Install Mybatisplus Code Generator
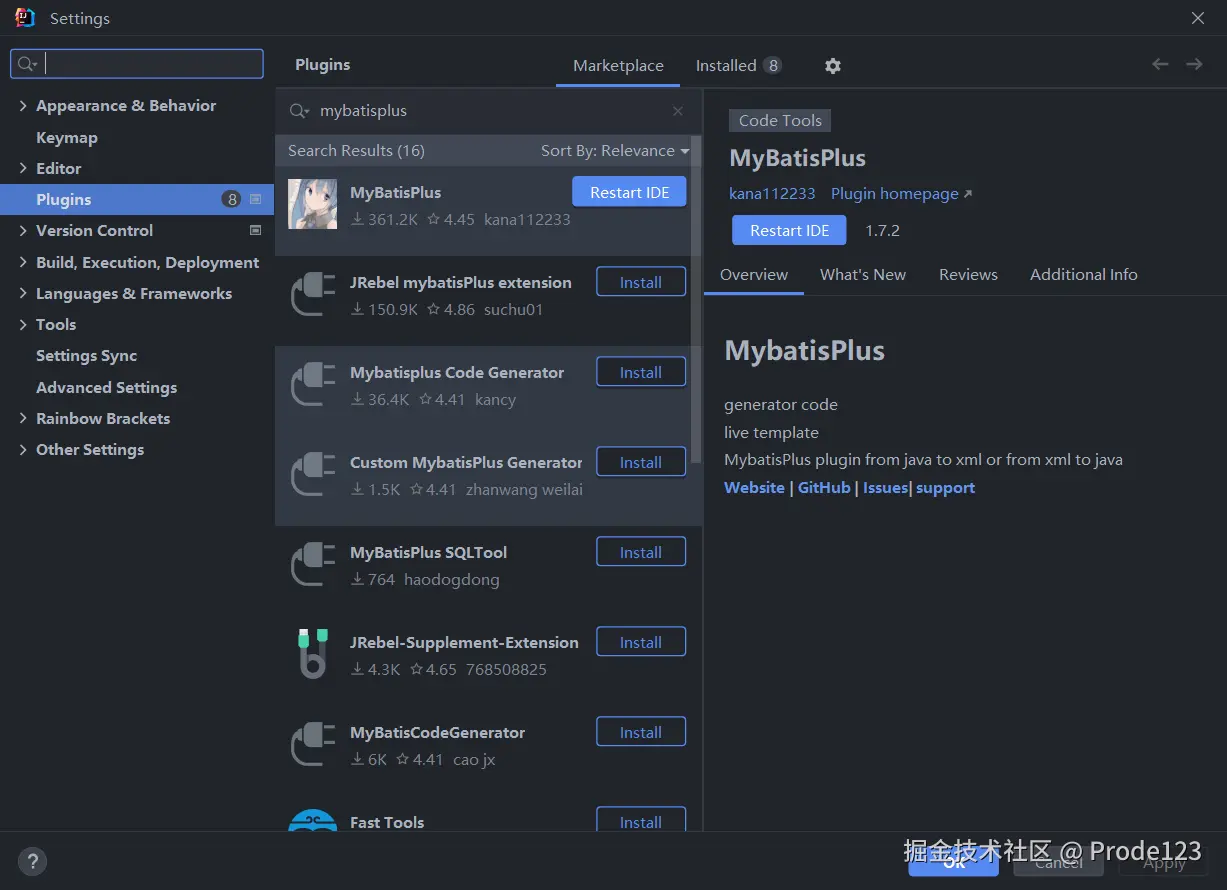The height and width of the screenshot is (890, 1227). [x=641, y=372]
